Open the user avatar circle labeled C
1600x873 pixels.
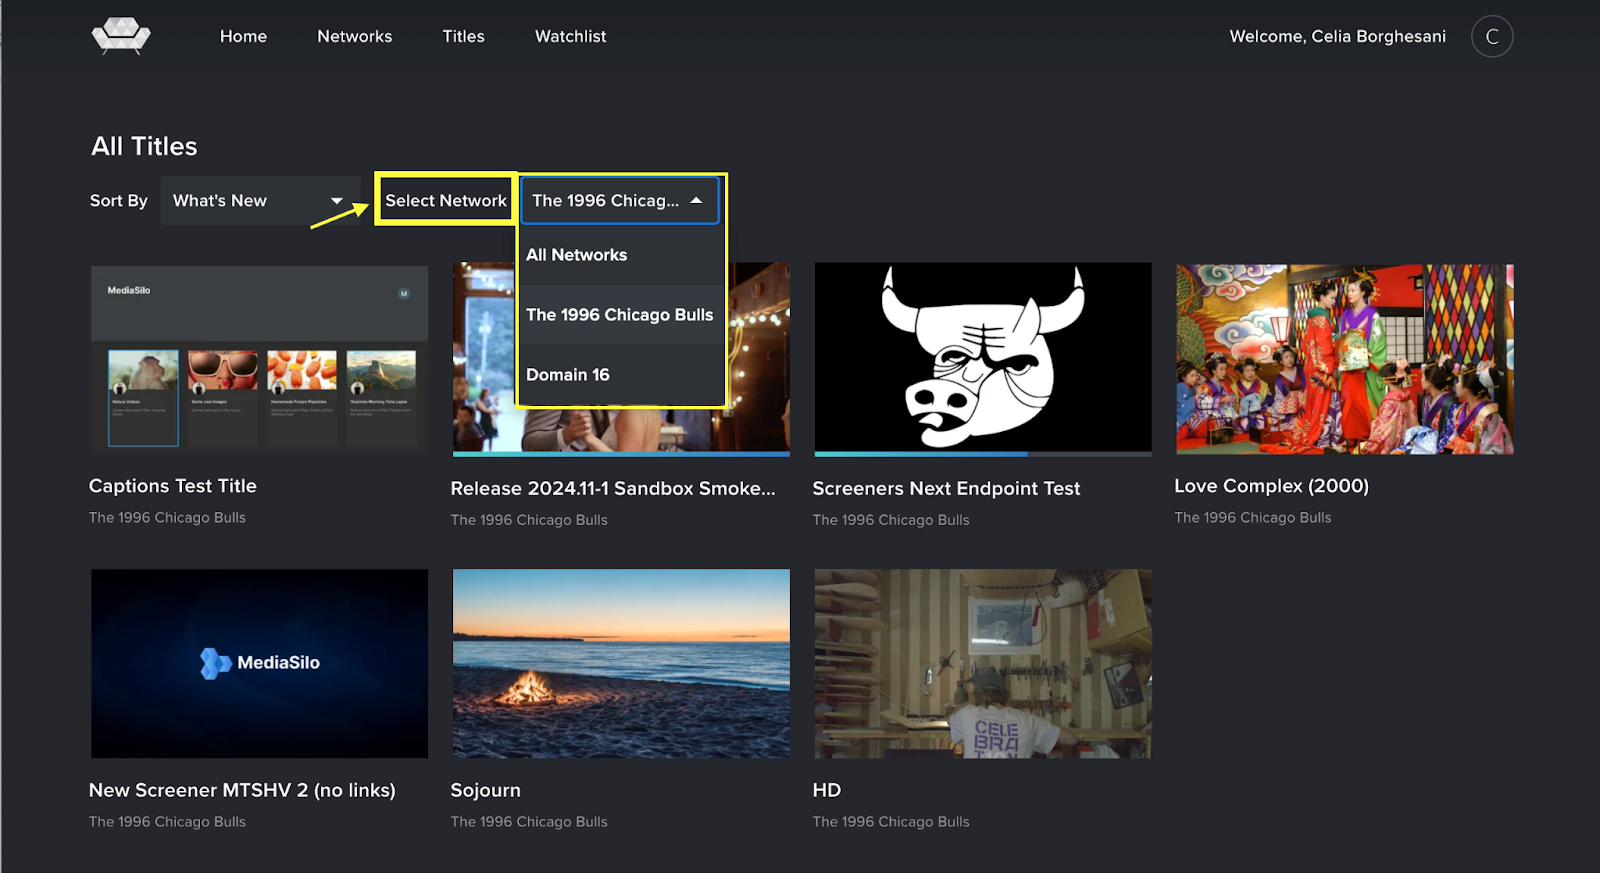(1492, 36)
